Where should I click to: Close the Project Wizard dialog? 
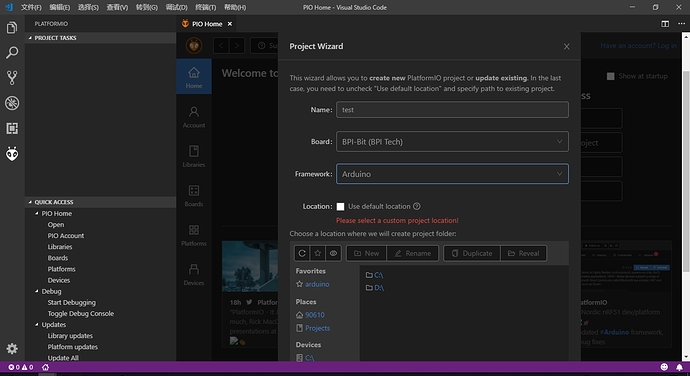click(566, 47)
